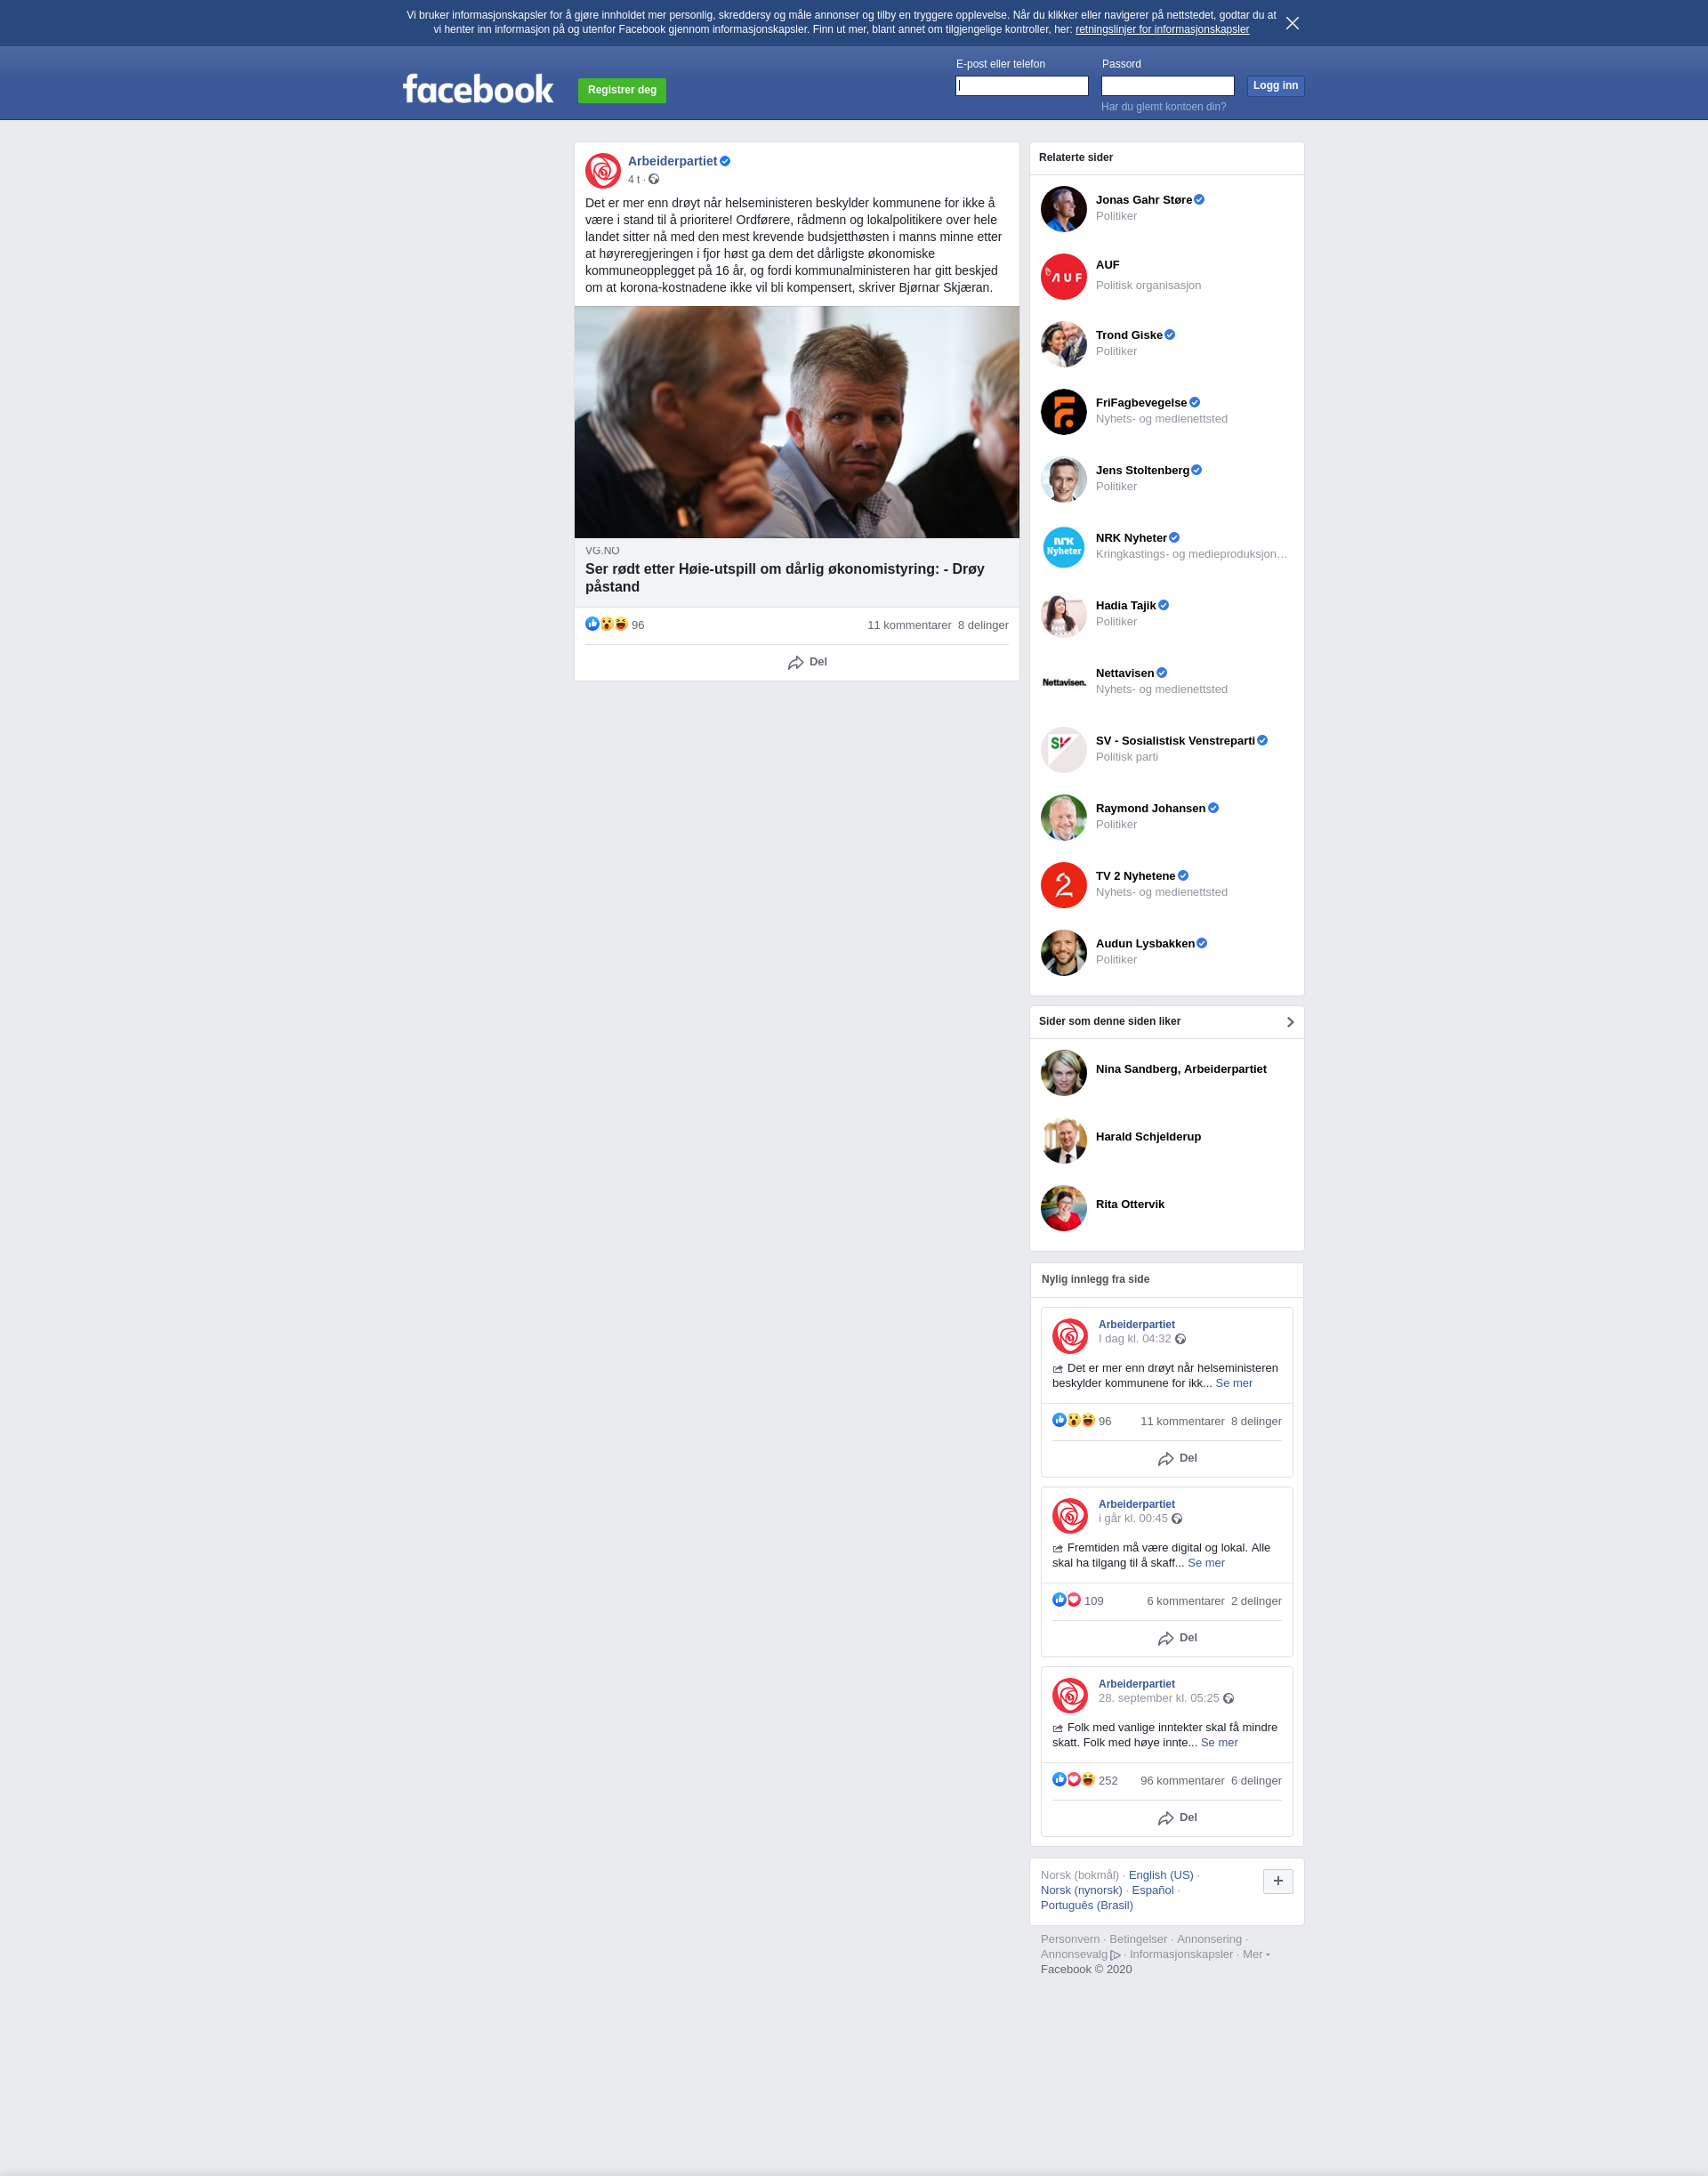Click SV Sosialistisk Venstreparti logo icon

tap(1063, 749)
